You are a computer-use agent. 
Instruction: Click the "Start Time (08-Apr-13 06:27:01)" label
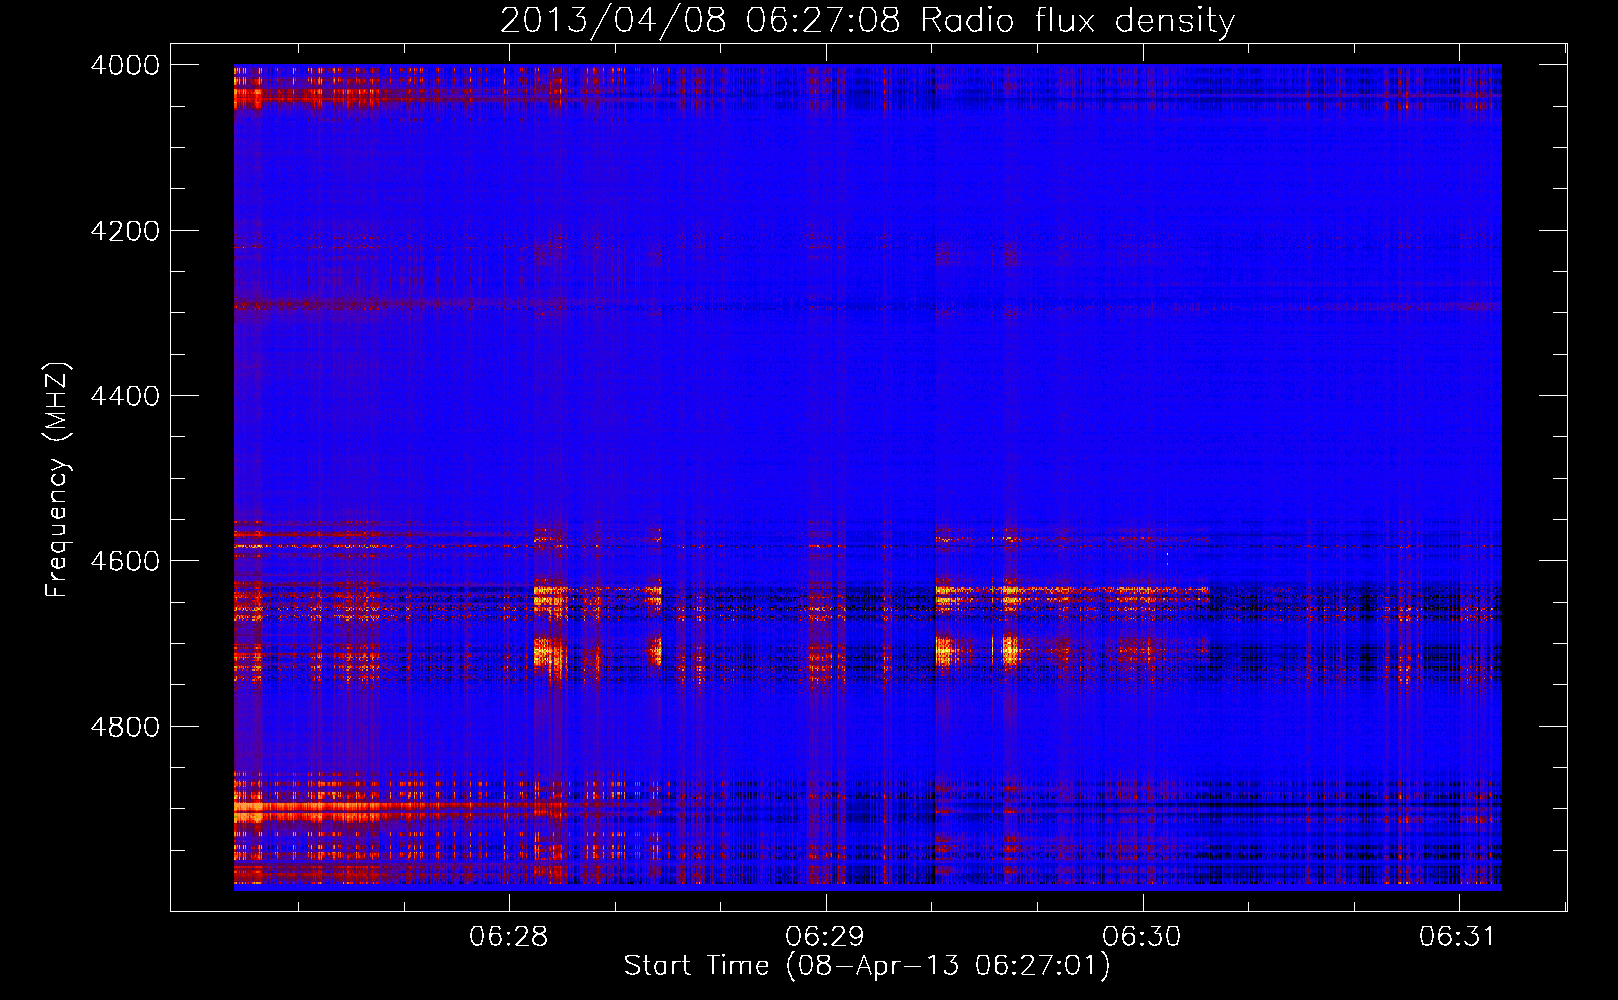click(x=867, y=966)
